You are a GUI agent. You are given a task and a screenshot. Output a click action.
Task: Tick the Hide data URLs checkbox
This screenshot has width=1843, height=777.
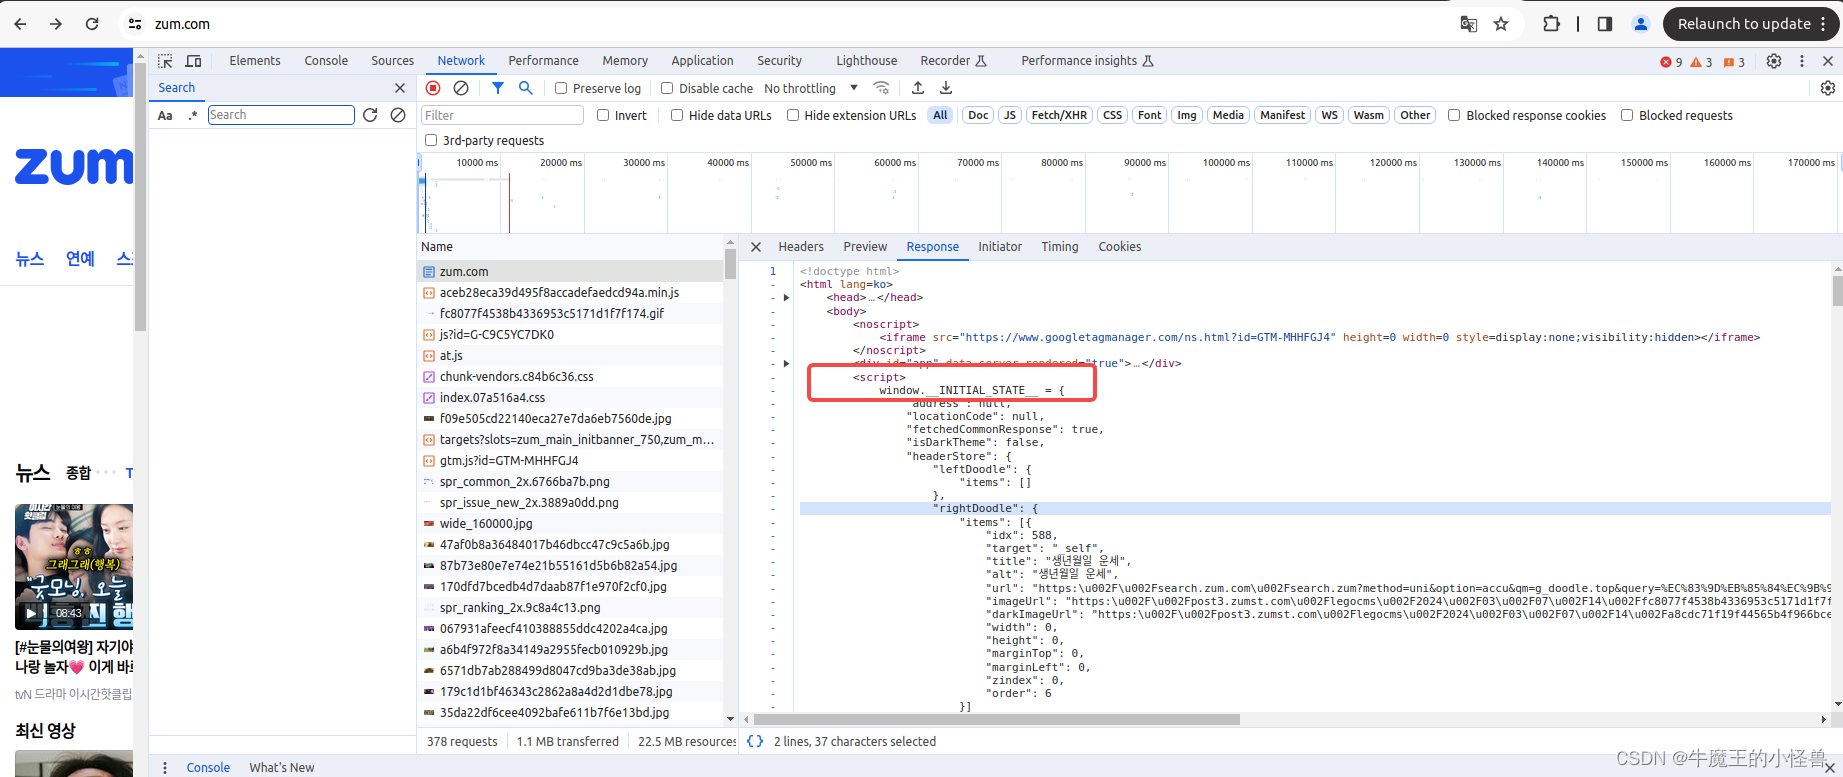pos(677,115)
